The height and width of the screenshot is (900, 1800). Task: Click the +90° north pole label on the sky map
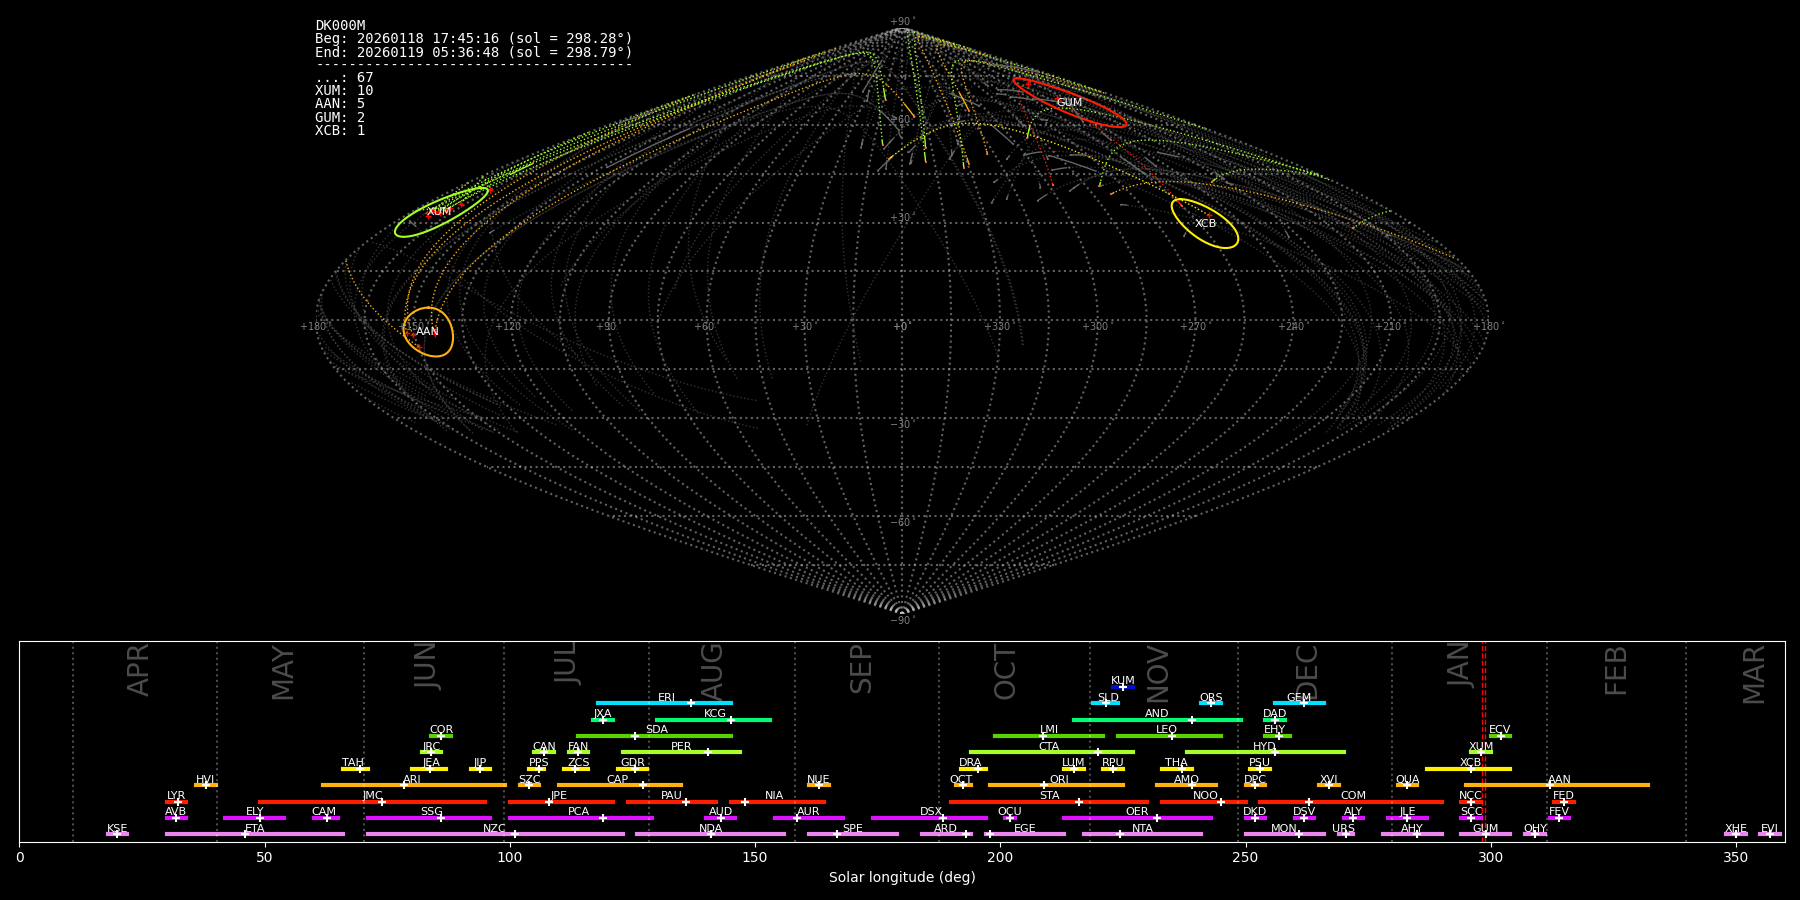(902, 22)
